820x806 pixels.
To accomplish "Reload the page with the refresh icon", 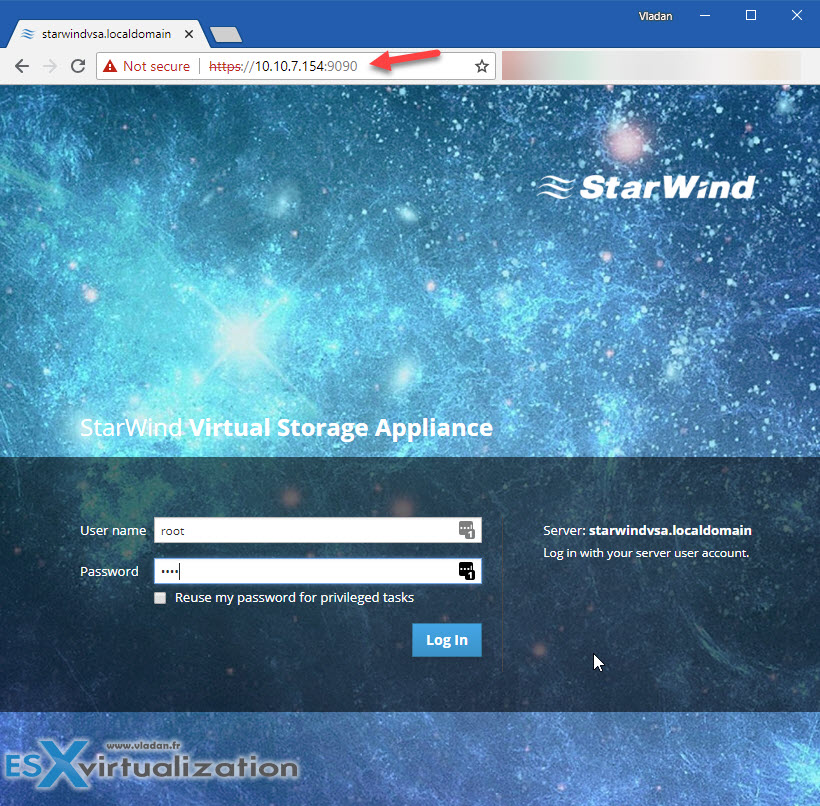I will 78,66.
